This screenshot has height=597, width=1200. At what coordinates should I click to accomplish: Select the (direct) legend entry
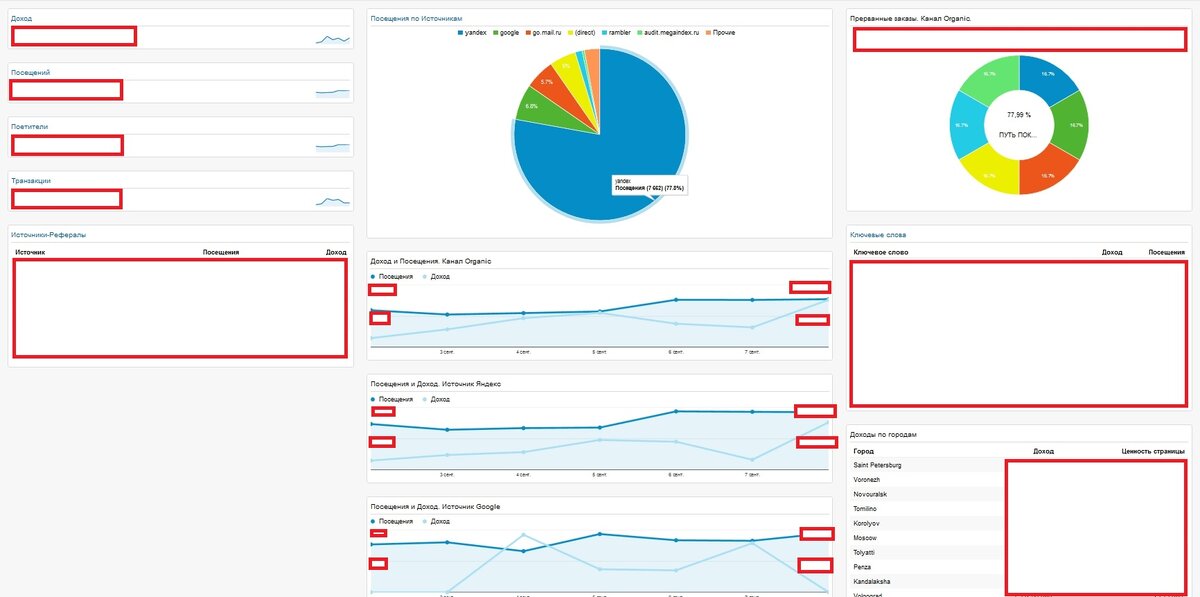(x=580, y=33)
